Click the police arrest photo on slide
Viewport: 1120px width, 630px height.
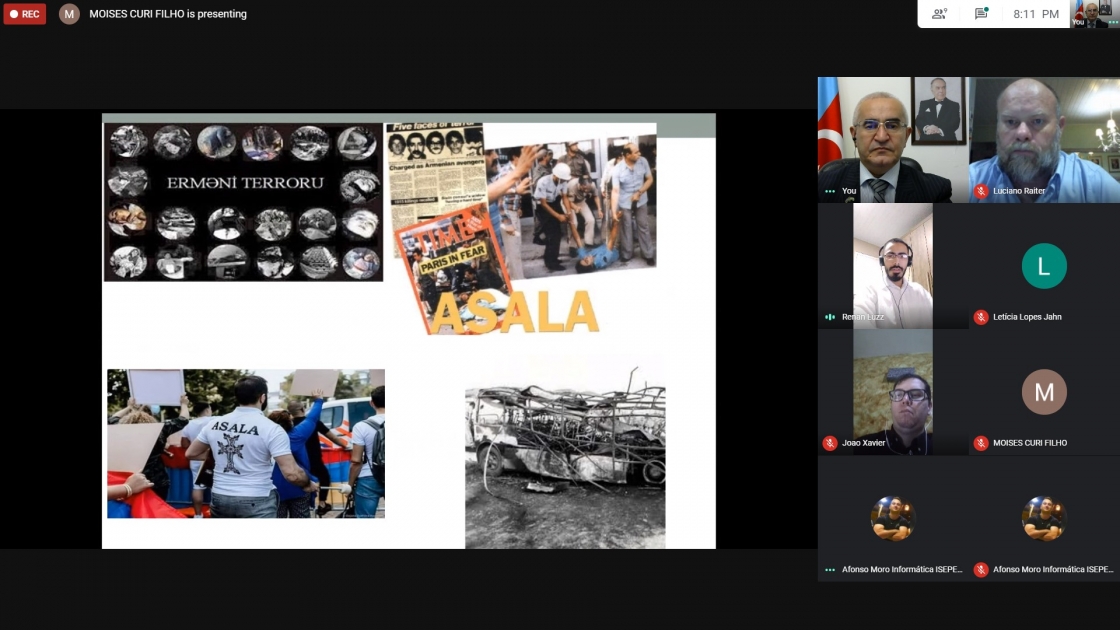point(570,204)
